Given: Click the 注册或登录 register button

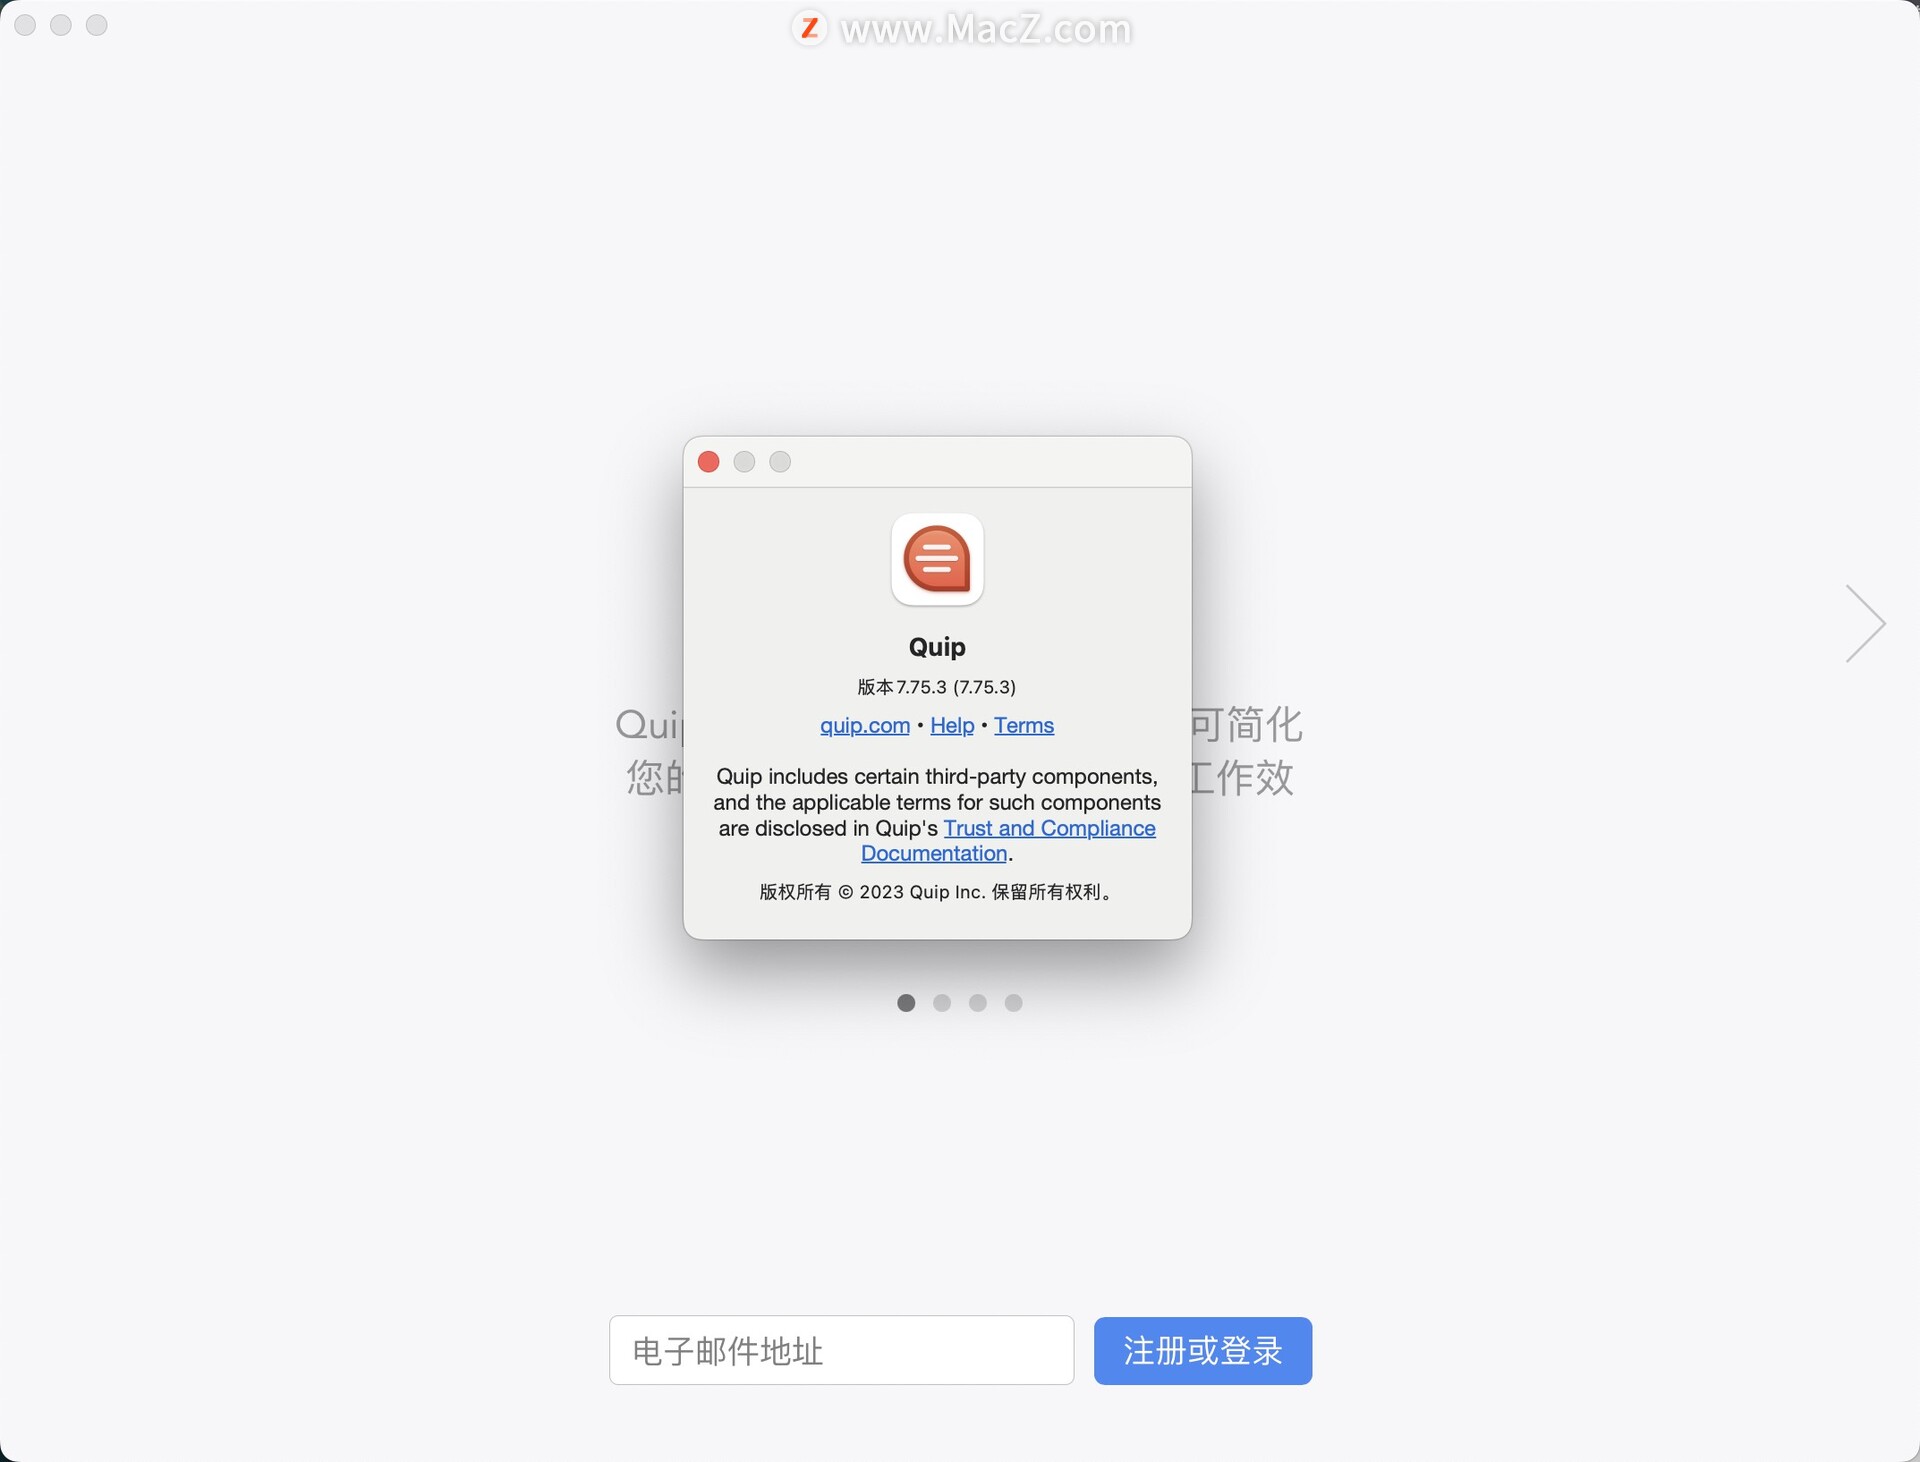Looking at the screenshot, I should coord(1203,1350).
